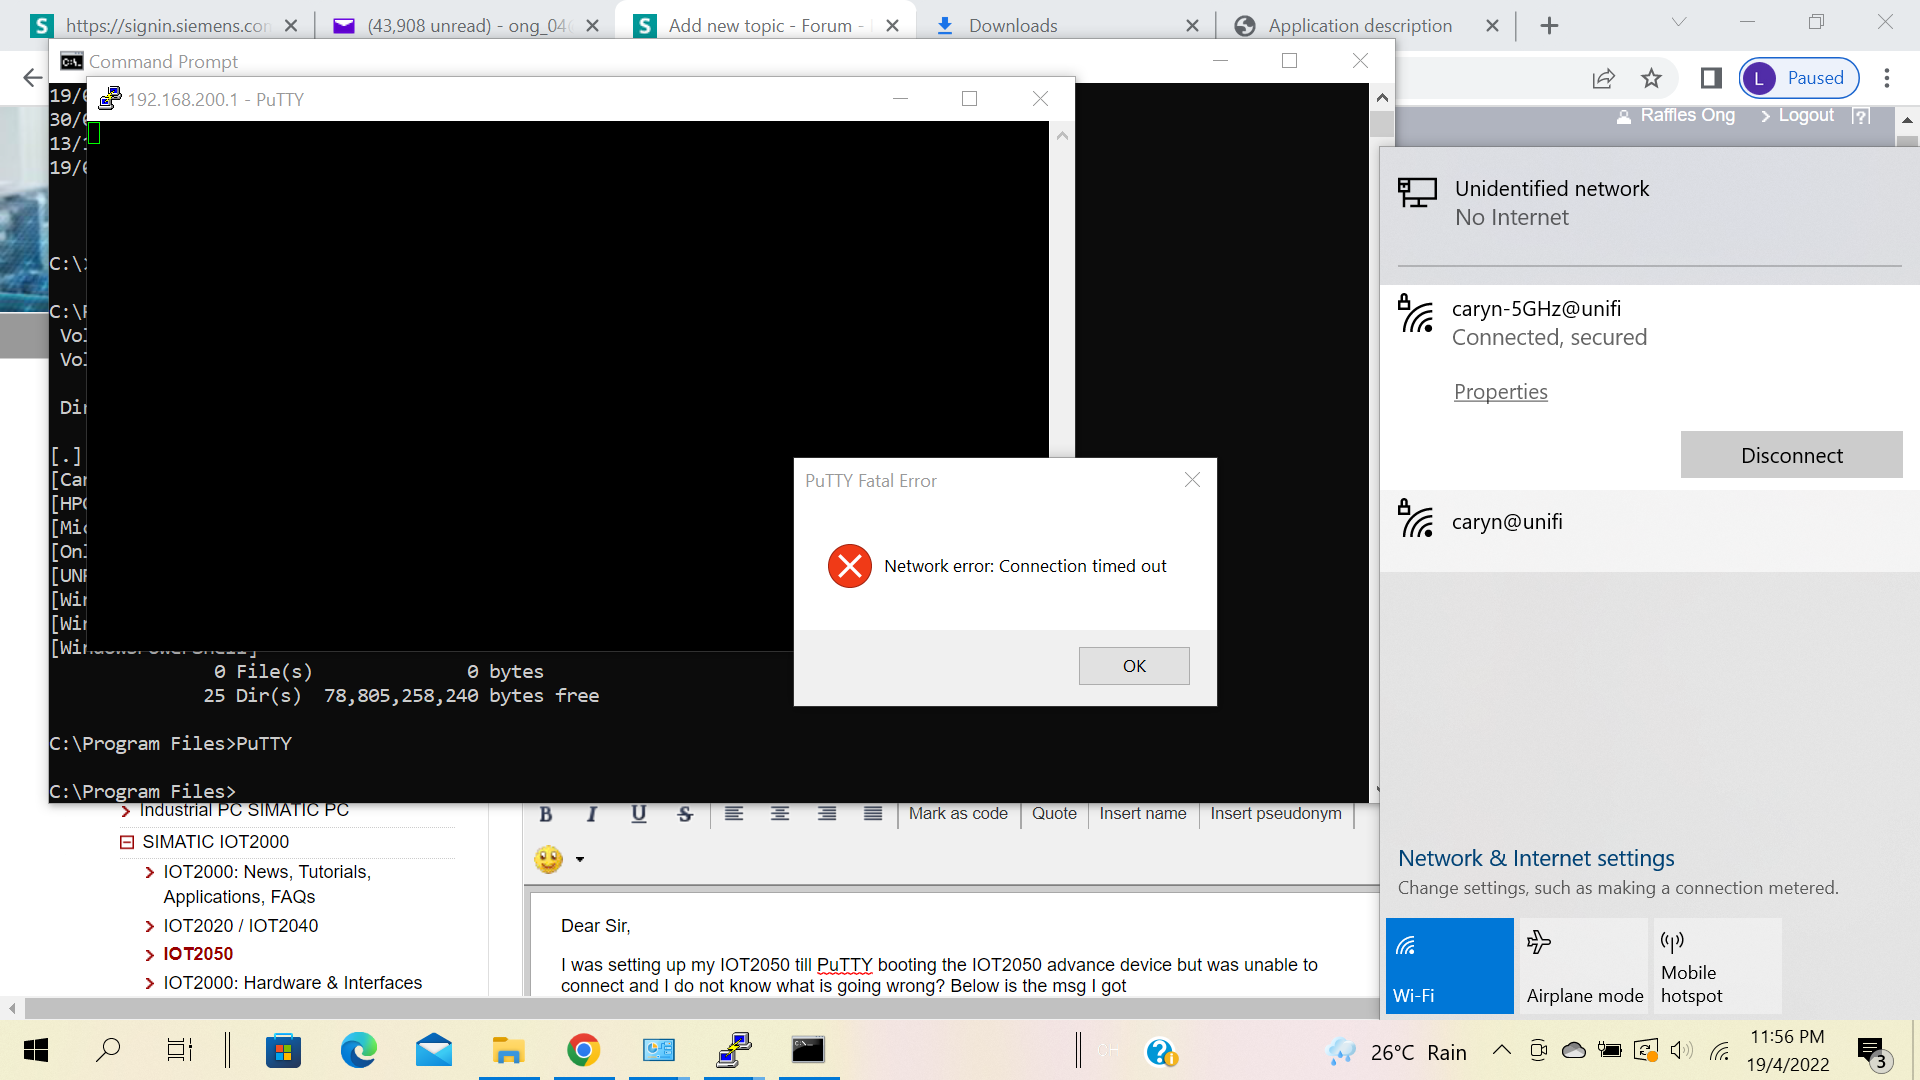Image resolution: width=1920 pixels, height=1080 pixels.
Task: Toggle Mobile hotspot tile
Action: click(1717, 965)
